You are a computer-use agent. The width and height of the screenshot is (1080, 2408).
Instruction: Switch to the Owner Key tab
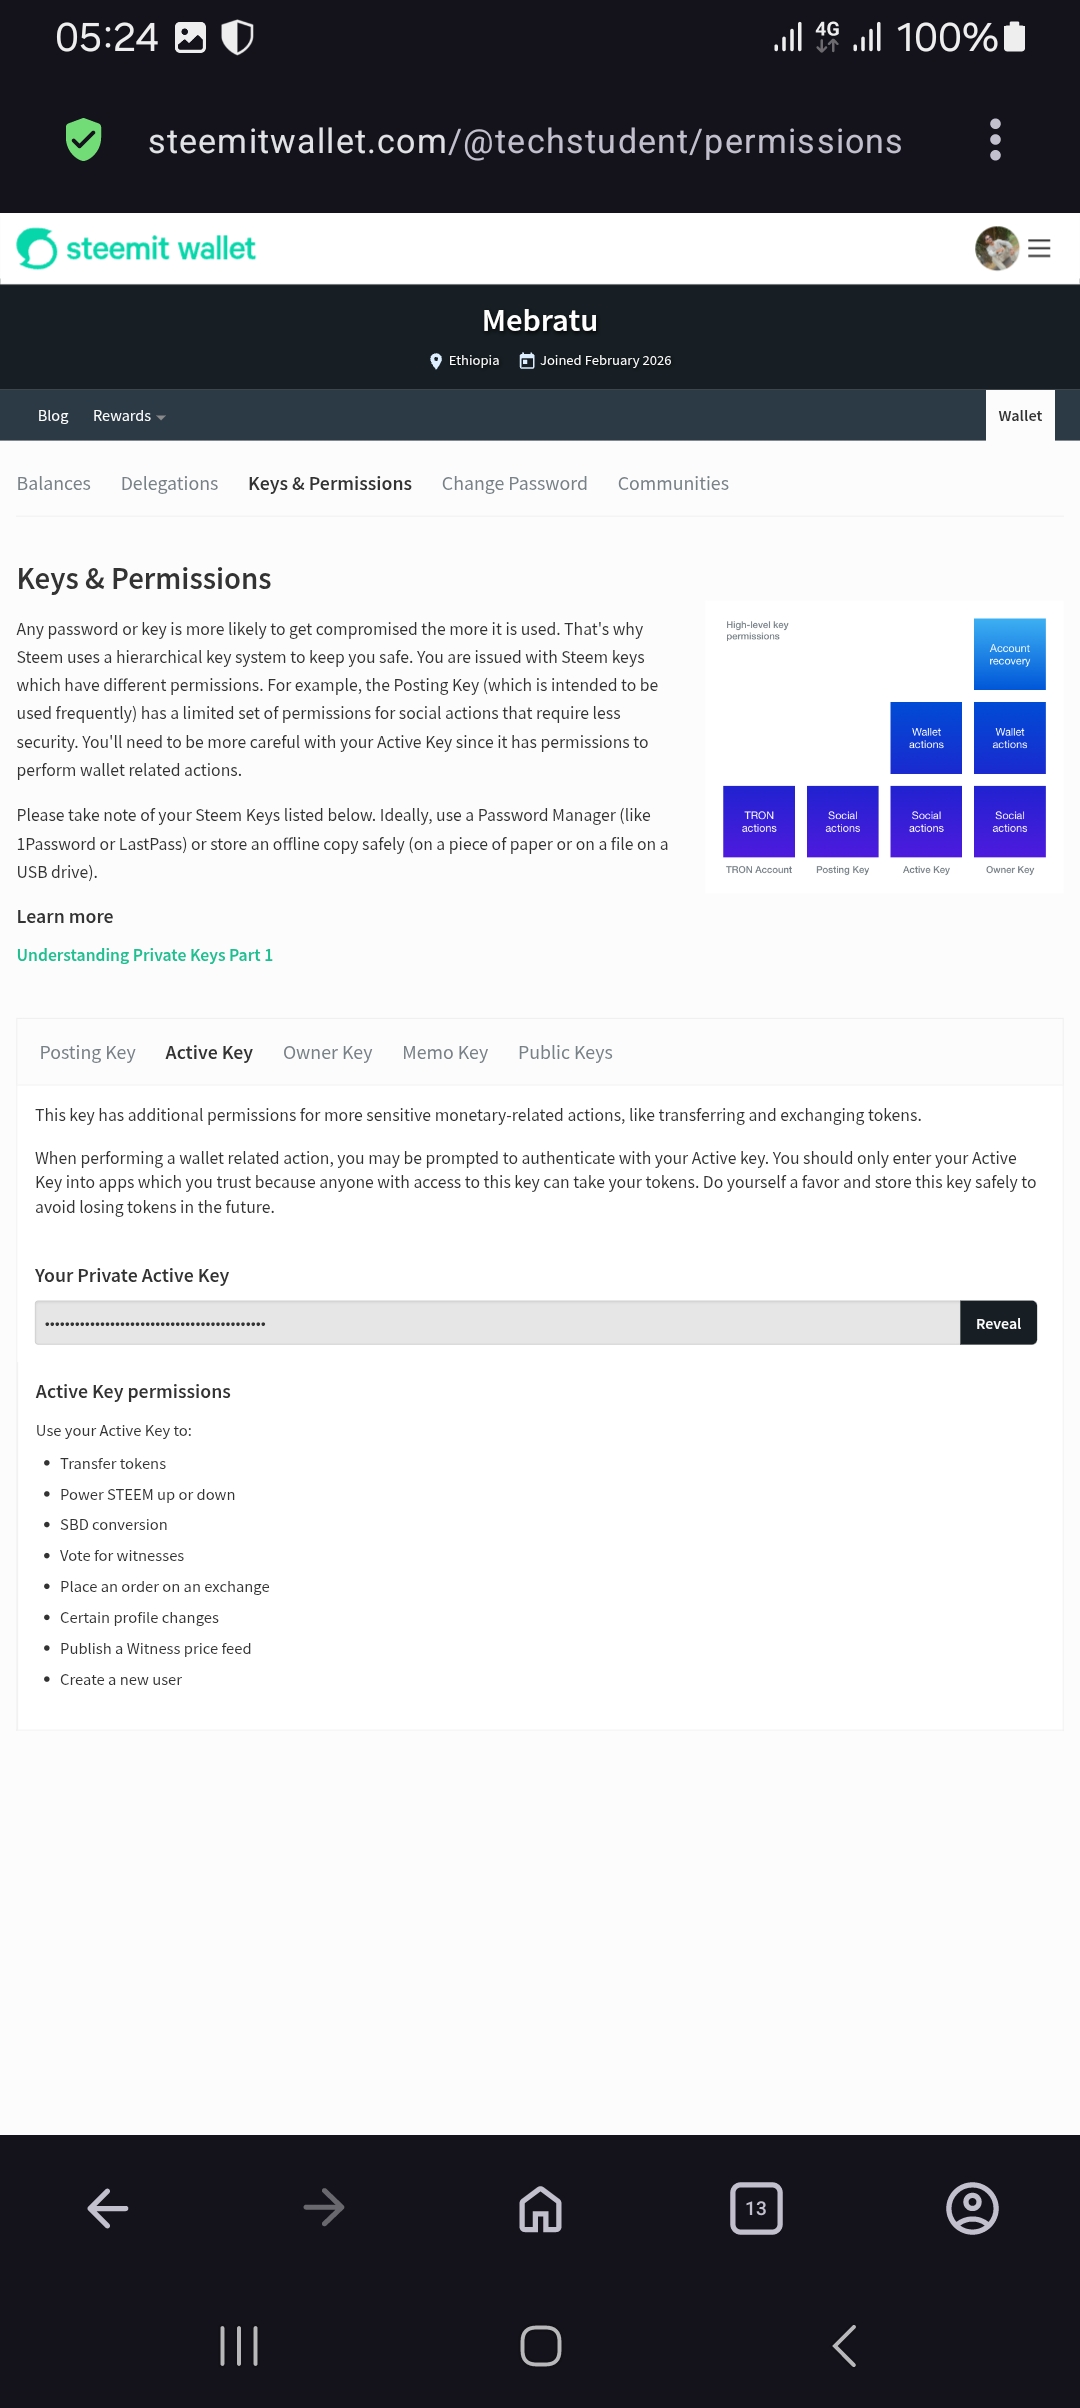327,1052
